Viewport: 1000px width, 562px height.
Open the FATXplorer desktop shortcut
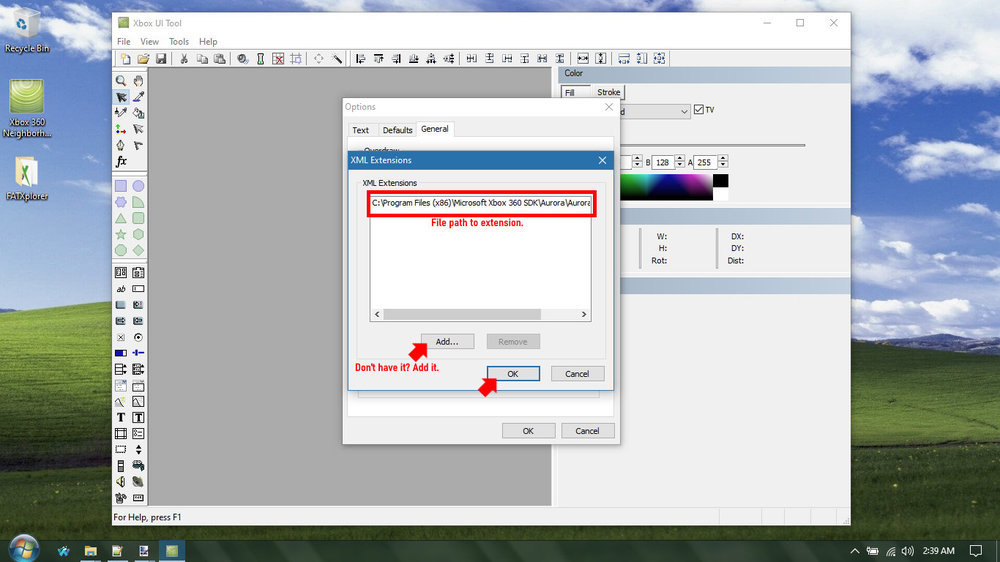click(26, 179)
